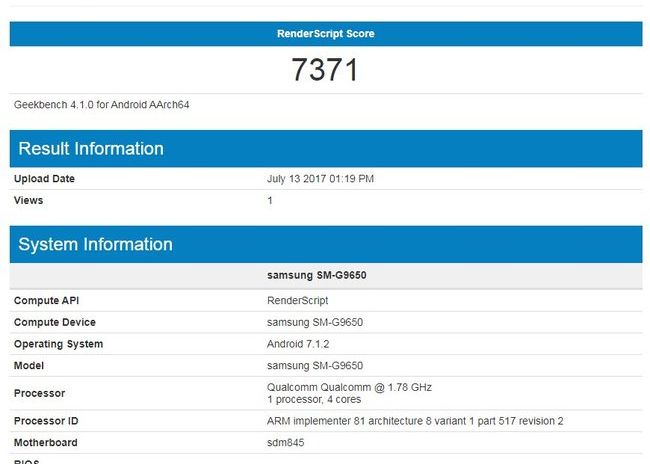Click the RenderScript value beside Compute API
650x464 pixels.
tap(297, 300)
